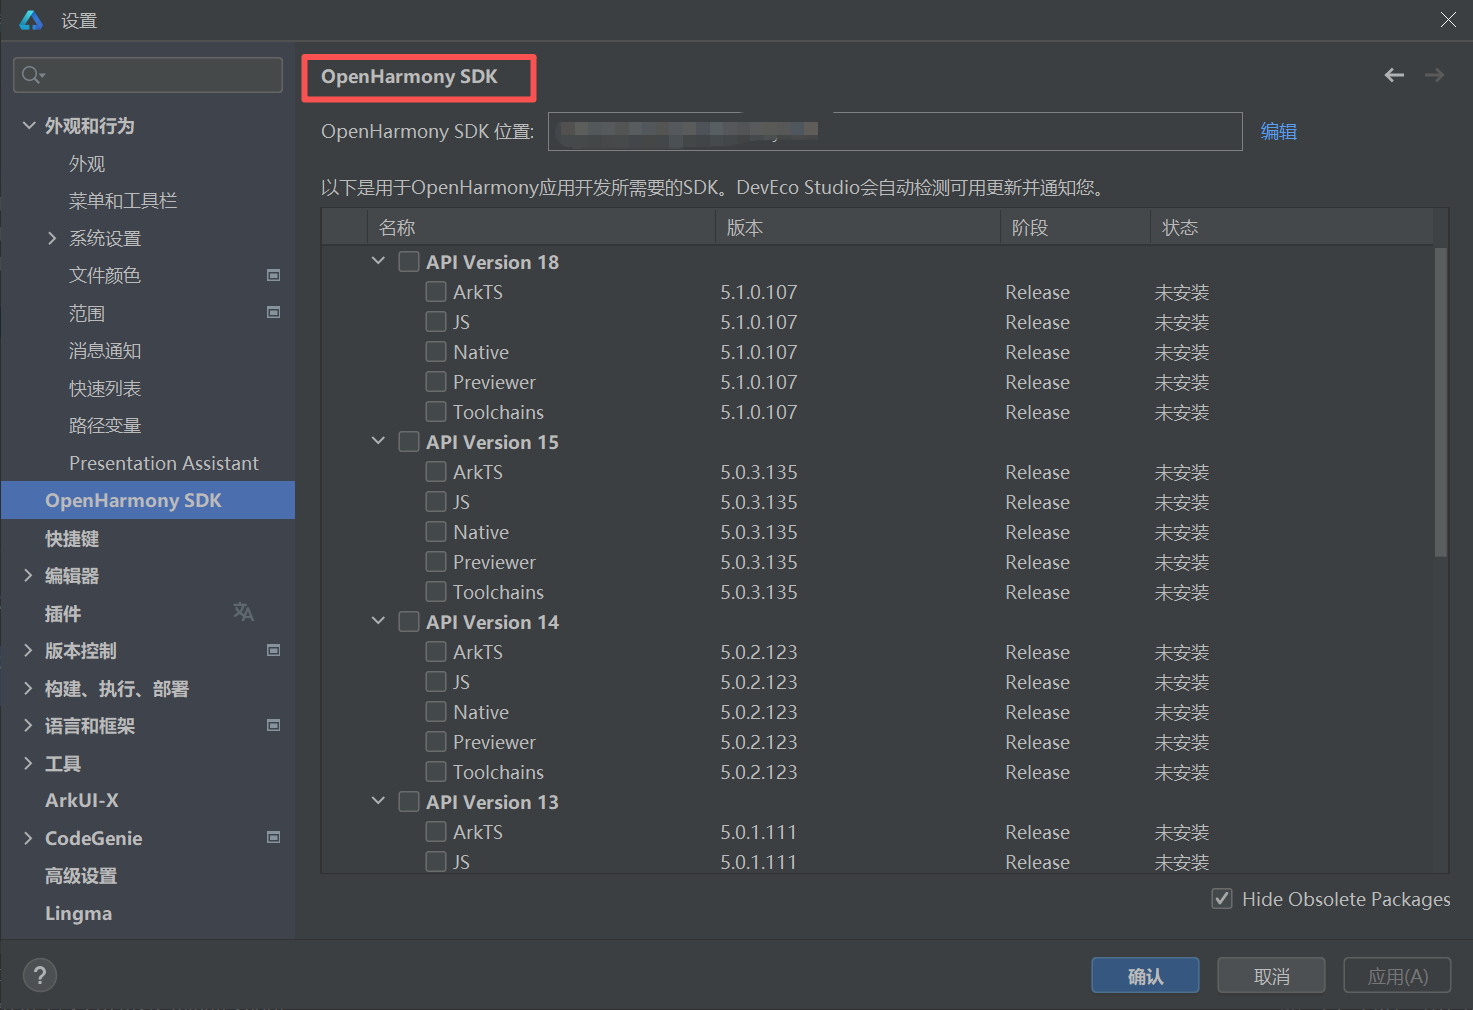
Task: Expand the 语言和框架 tree node
Action: pyautogui.click(x=28, y=725)
